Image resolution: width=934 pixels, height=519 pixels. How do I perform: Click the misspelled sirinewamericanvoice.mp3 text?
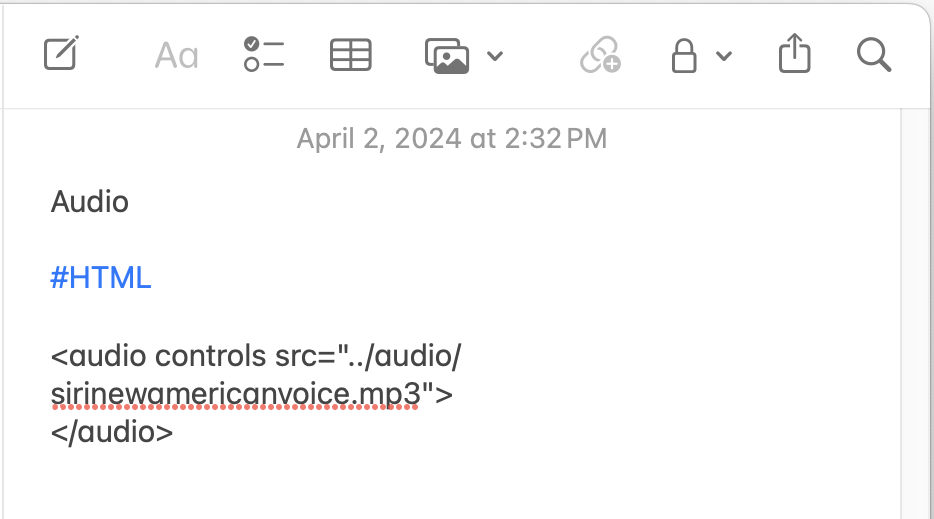236,394
